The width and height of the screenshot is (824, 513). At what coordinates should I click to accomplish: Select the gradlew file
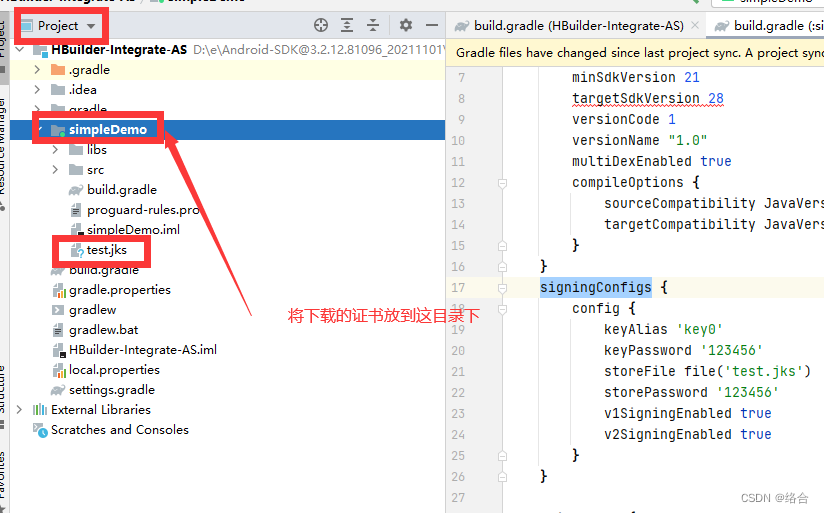92,310
